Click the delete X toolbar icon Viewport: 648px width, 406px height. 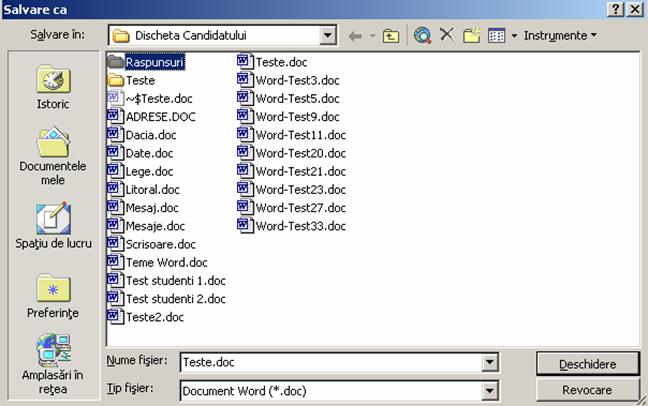[x=446, y=36]
